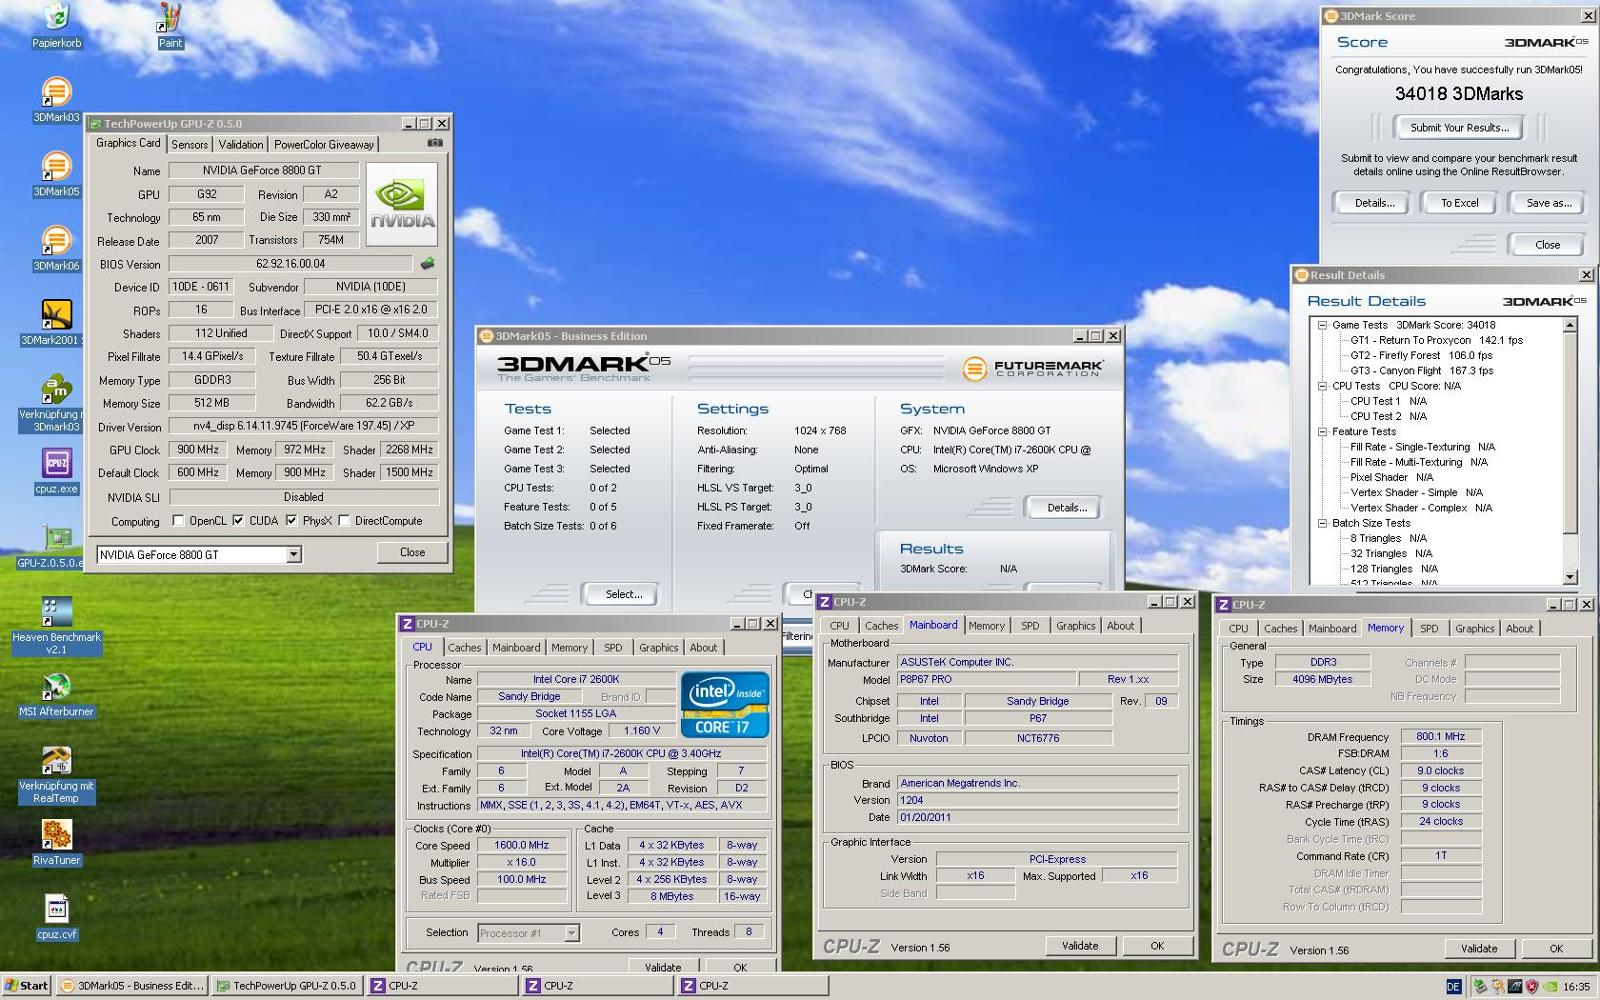Collapse the Feature Tests tree node
1600x1000 pixels.
(1322, 432)
